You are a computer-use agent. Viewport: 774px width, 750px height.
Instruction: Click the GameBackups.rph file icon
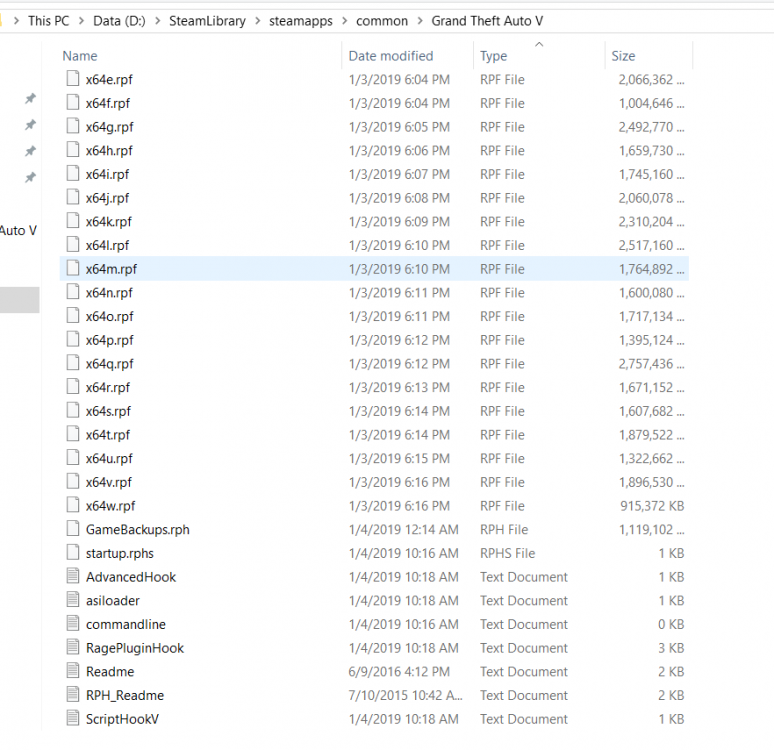tap(73, 529)
